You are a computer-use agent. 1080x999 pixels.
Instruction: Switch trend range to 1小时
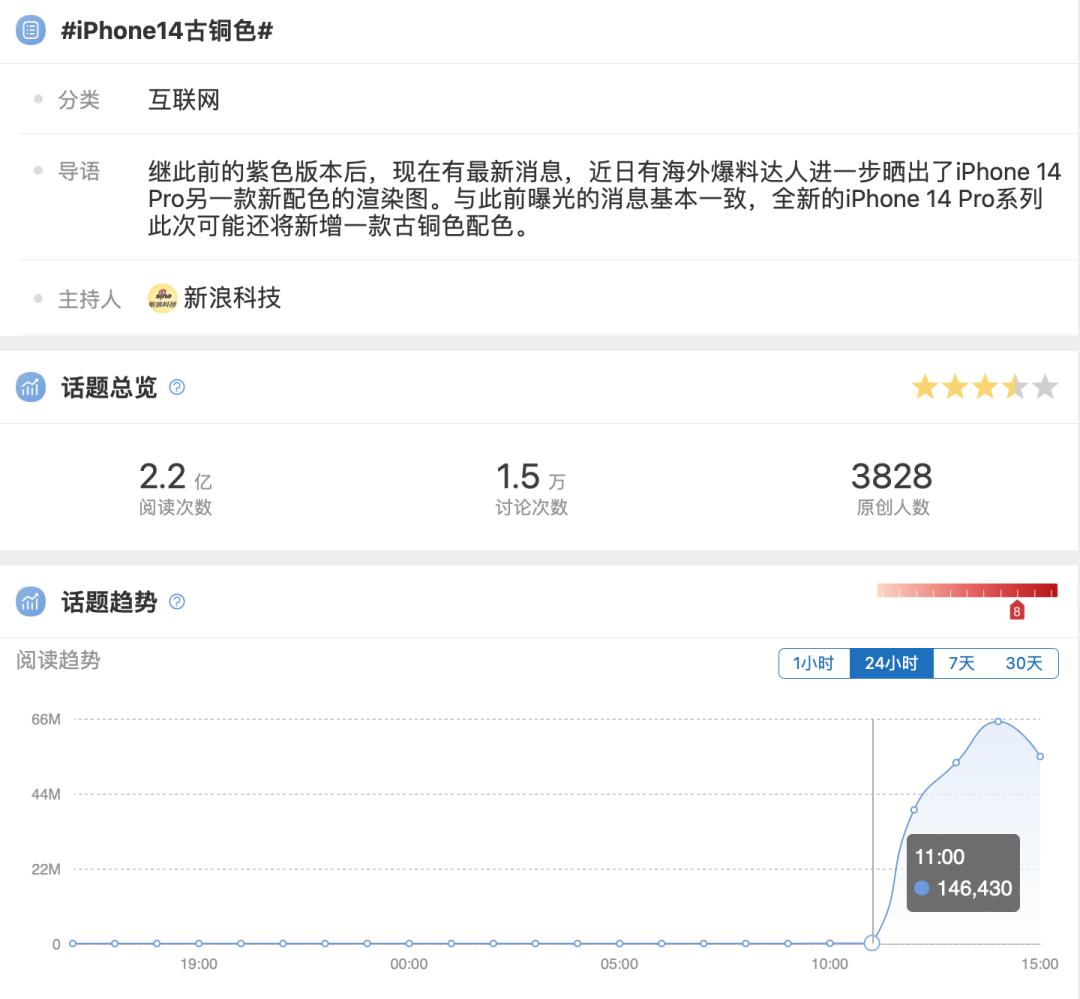813,663
